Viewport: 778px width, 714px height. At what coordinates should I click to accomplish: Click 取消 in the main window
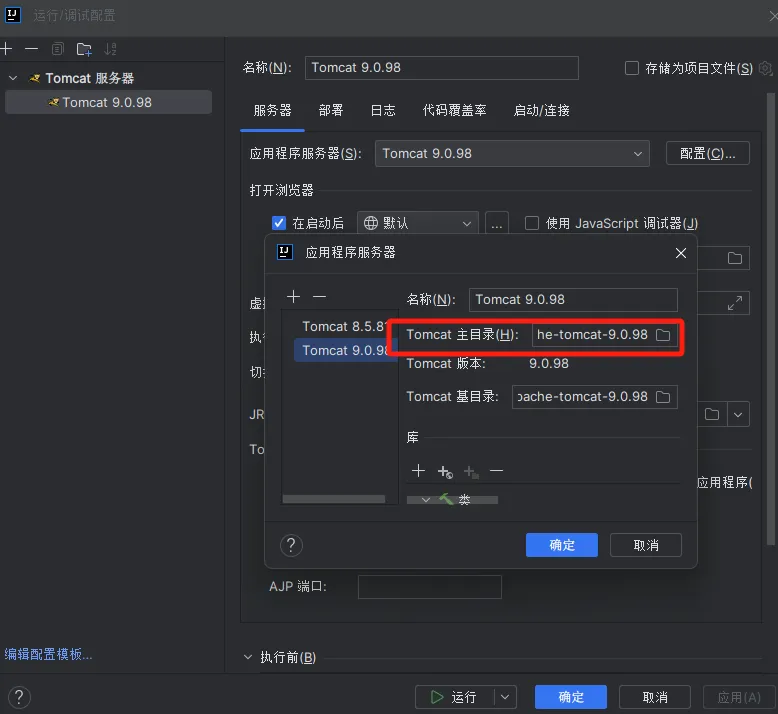(654, 697)
